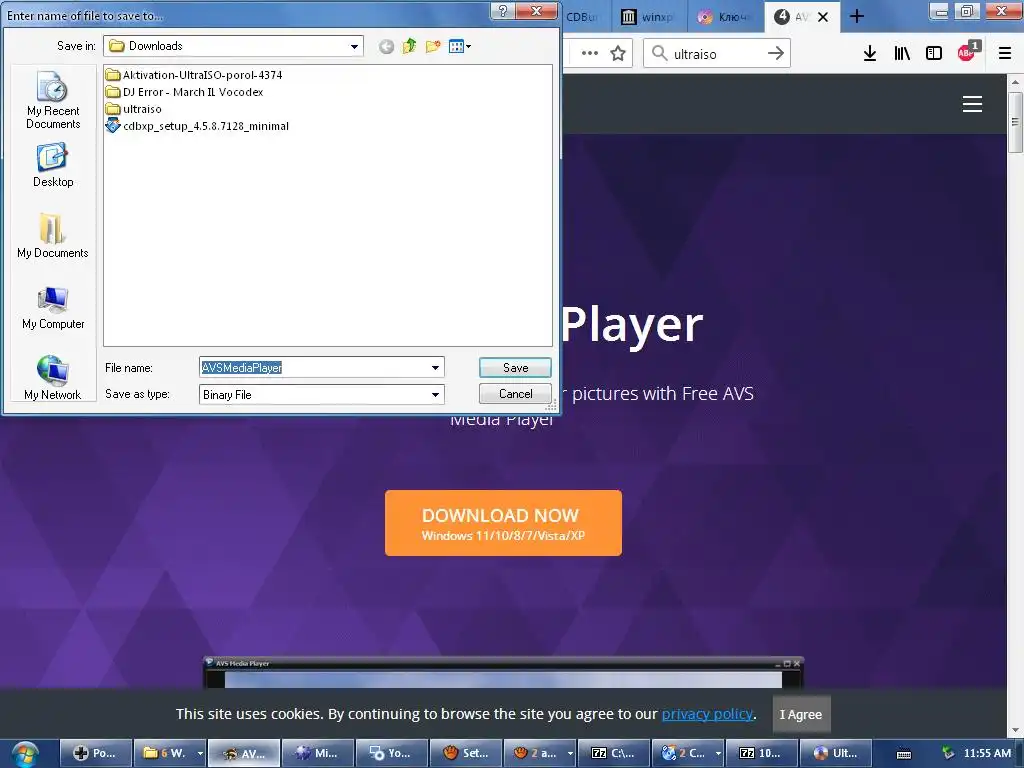The image size is (1024, 768).
Task: Open My Recent Documents in places bar
Action: pos(53,101)
